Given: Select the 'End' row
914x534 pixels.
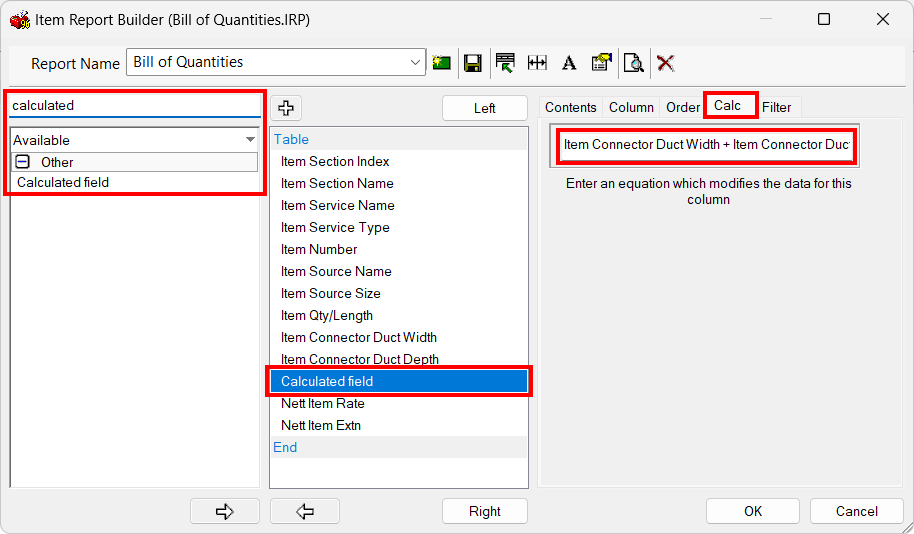Looking at the screenshot, I should pos(399,447).
